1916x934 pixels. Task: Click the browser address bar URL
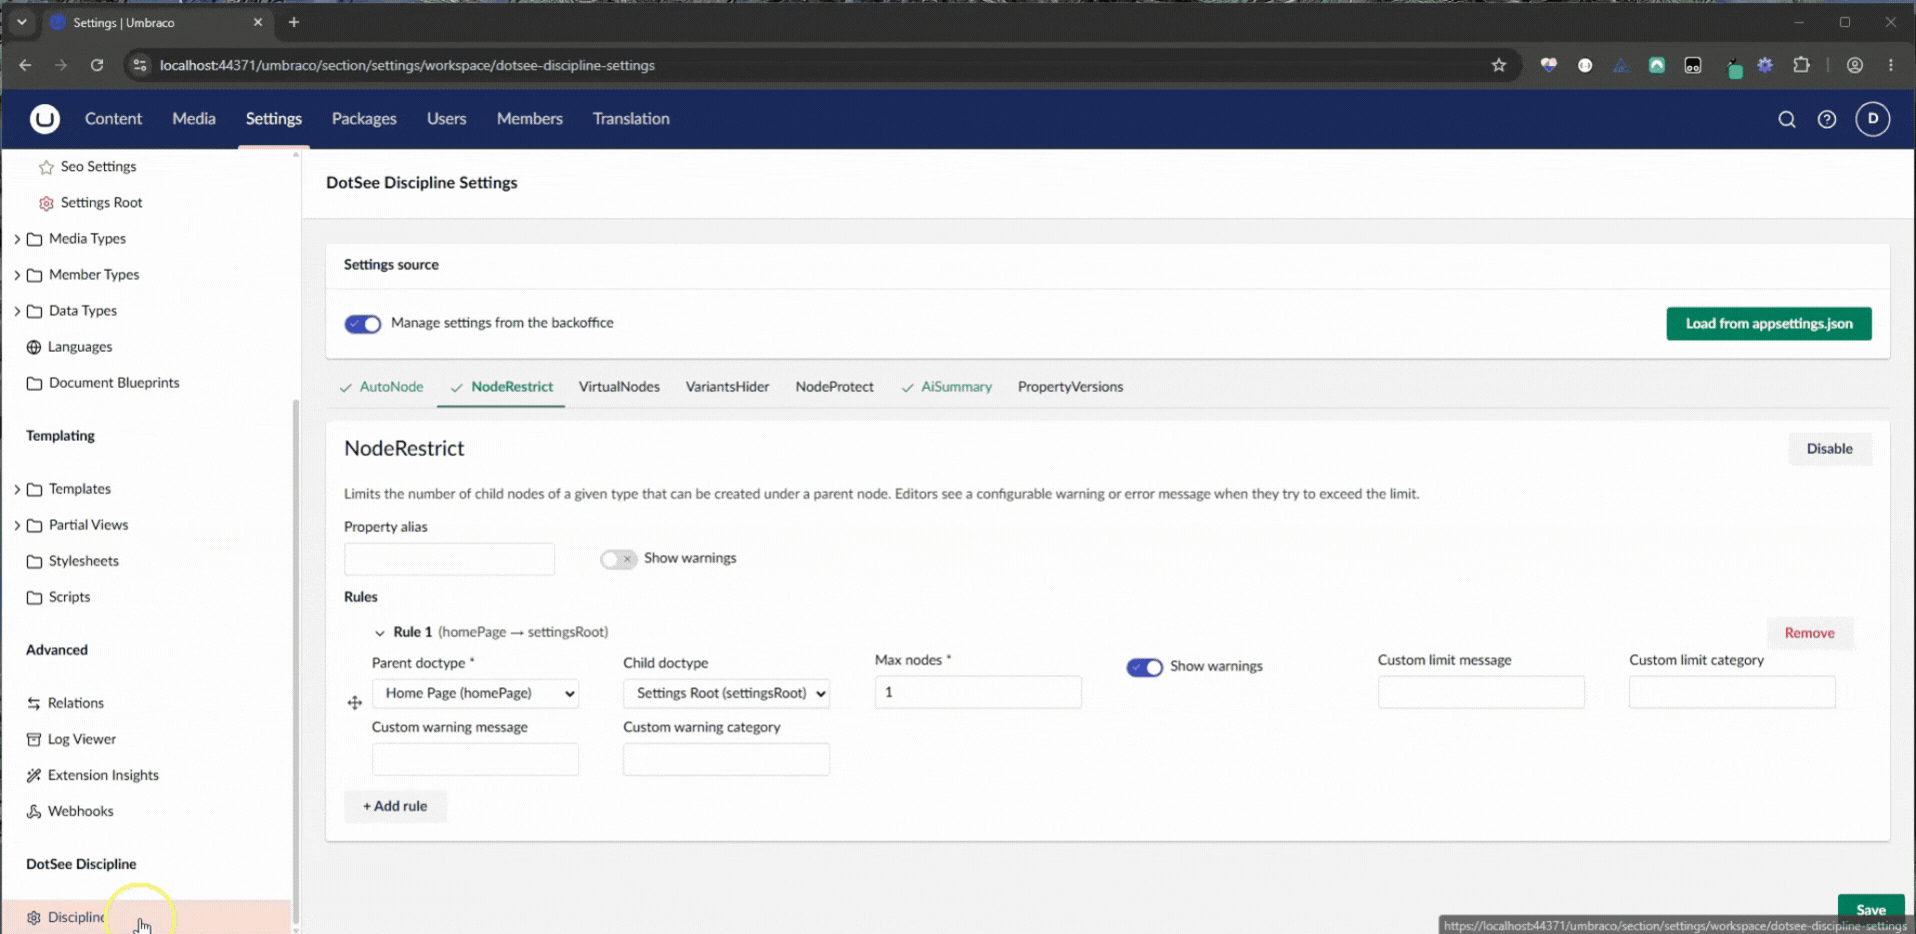(407, 65)
